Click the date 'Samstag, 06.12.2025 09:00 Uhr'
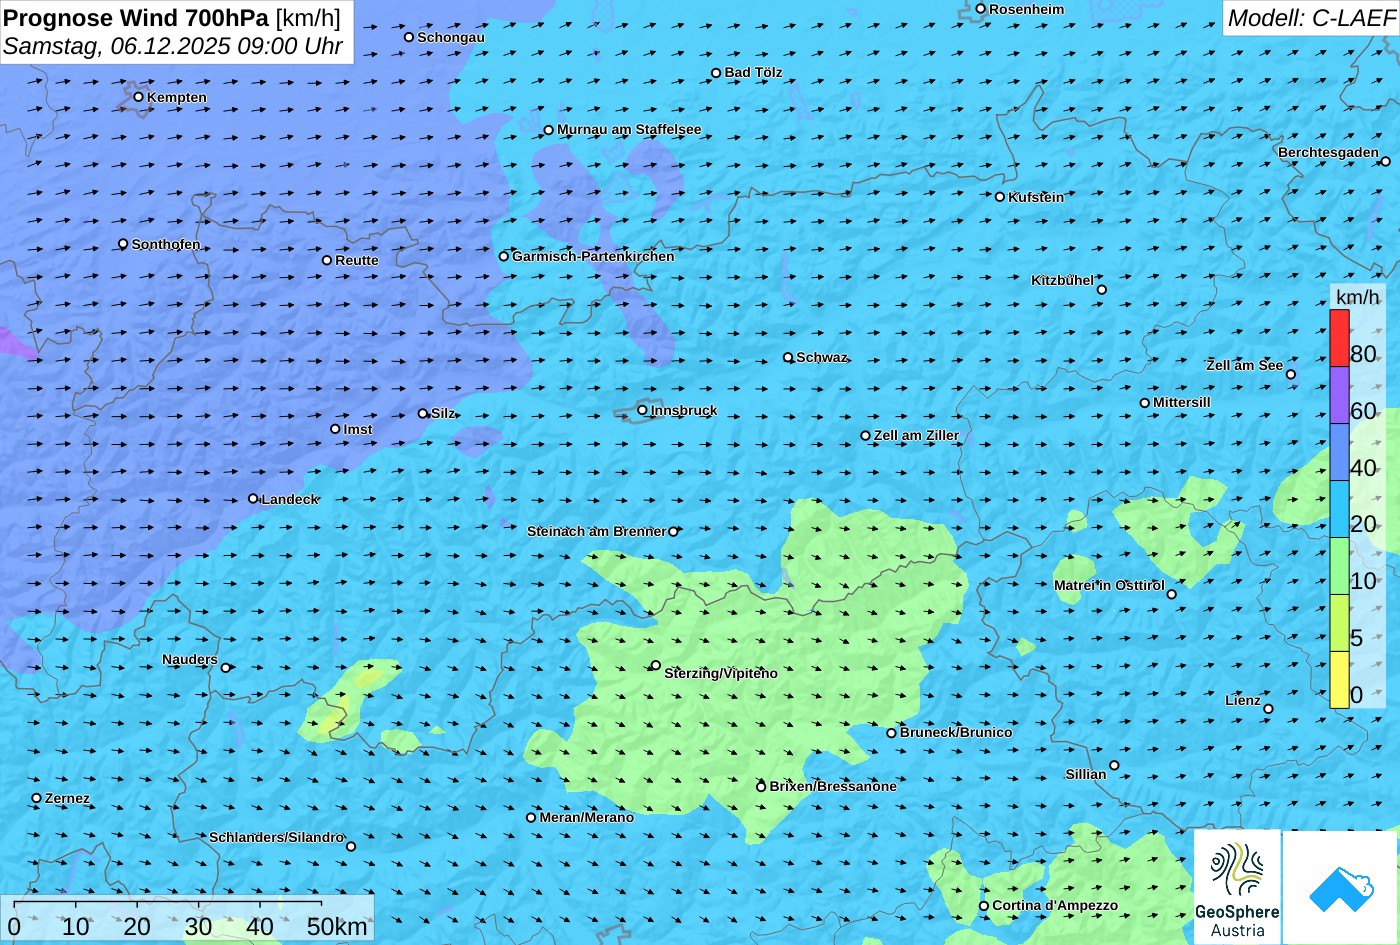The height and width of the screenshot is (945, 1400). click(173, 46)
